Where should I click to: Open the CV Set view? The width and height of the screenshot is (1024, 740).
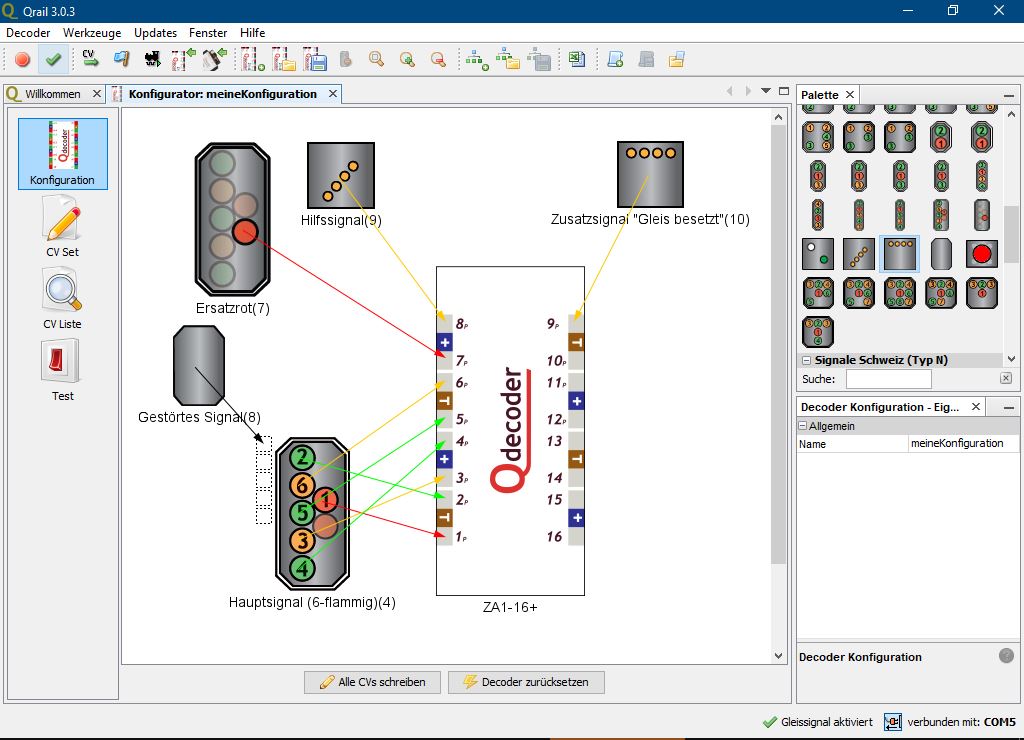click(63, 227)
